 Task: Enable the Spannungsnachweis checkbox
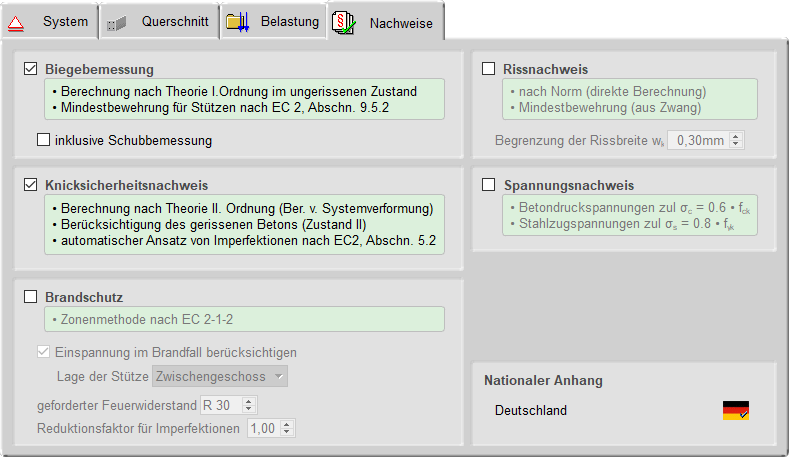(489, 185)
